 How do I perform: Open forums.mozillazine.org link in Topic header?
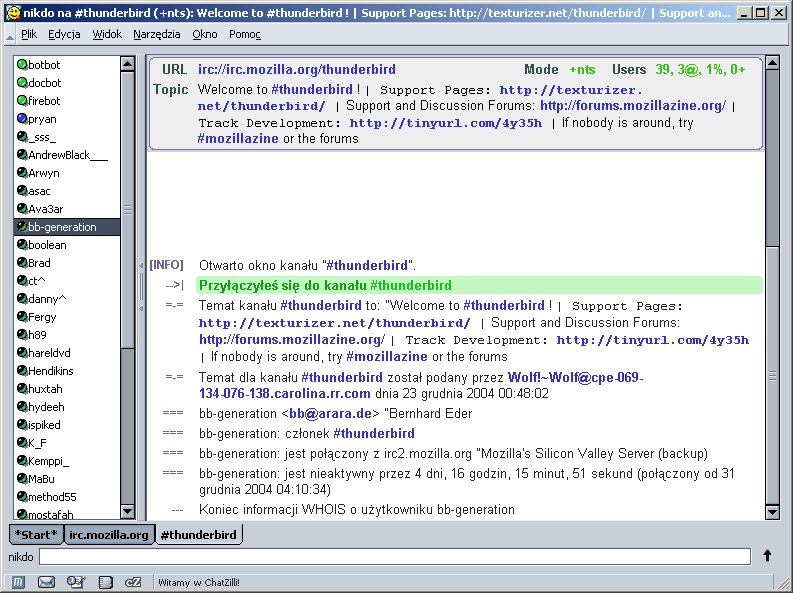point(633,106)
